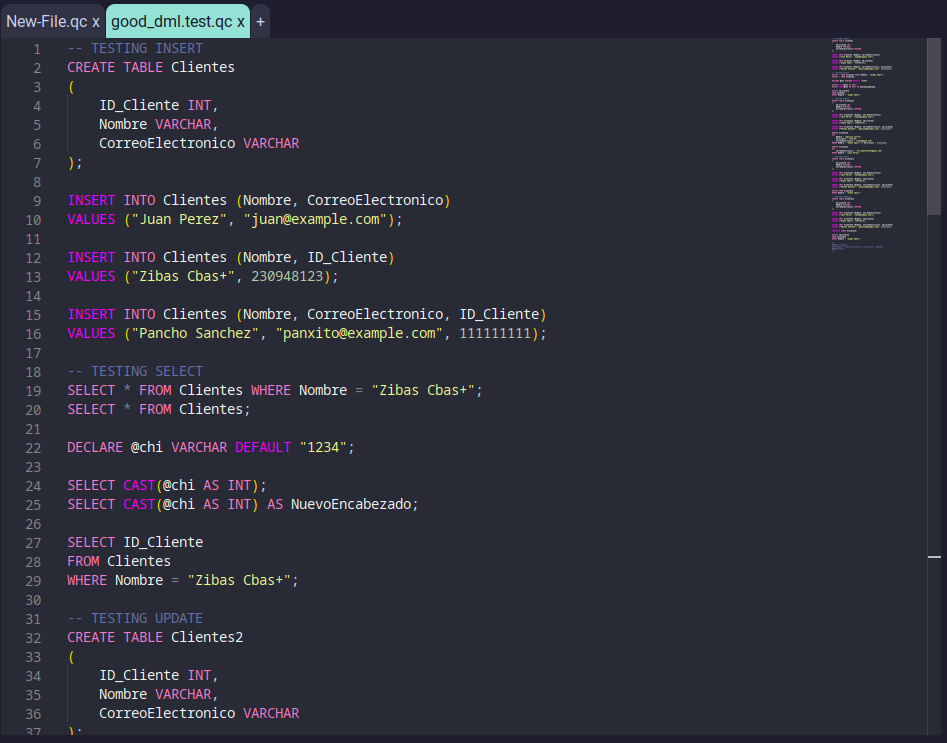This screenshot has height=743, width=947.
Task: Click the DEFAULT keyword on line 22
Action: click(x=263, y=447)
